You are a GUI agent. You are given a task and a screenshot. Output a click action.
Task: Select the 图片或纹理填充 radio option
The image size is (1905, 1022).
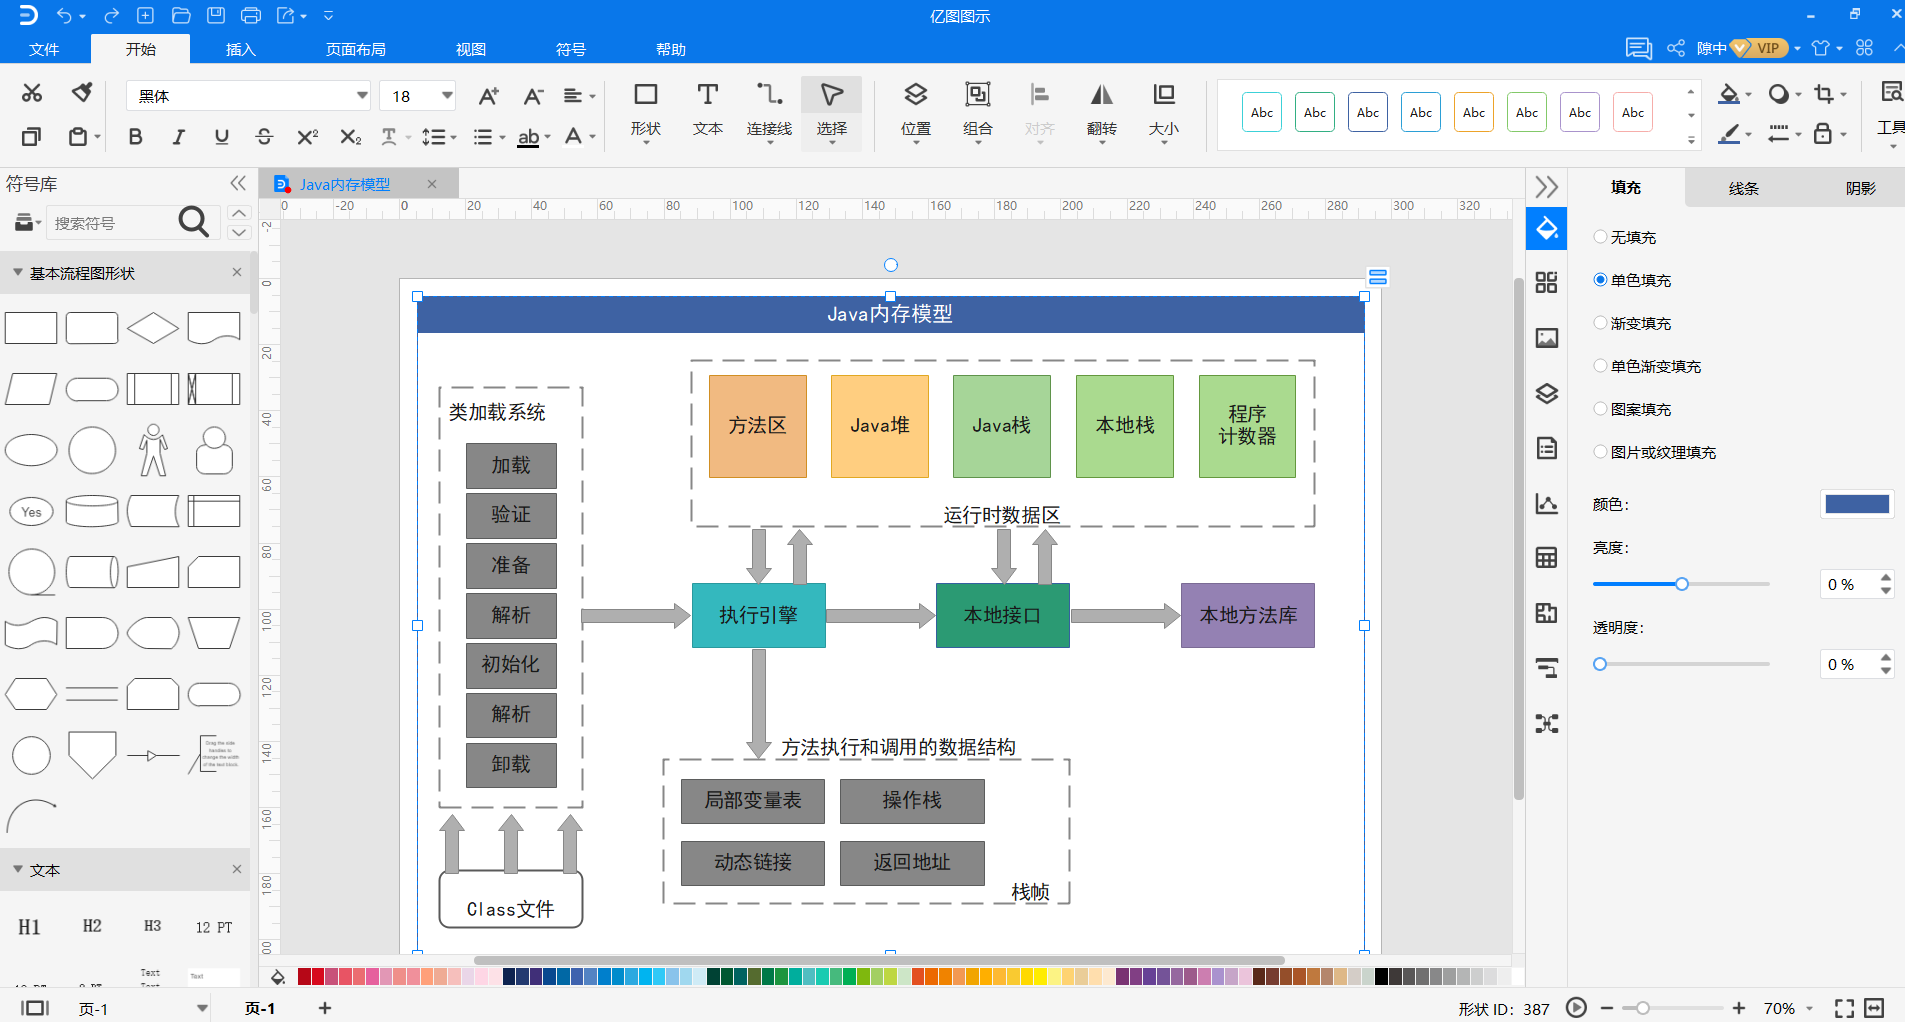pyautogui.click(x=1600, y=452)
